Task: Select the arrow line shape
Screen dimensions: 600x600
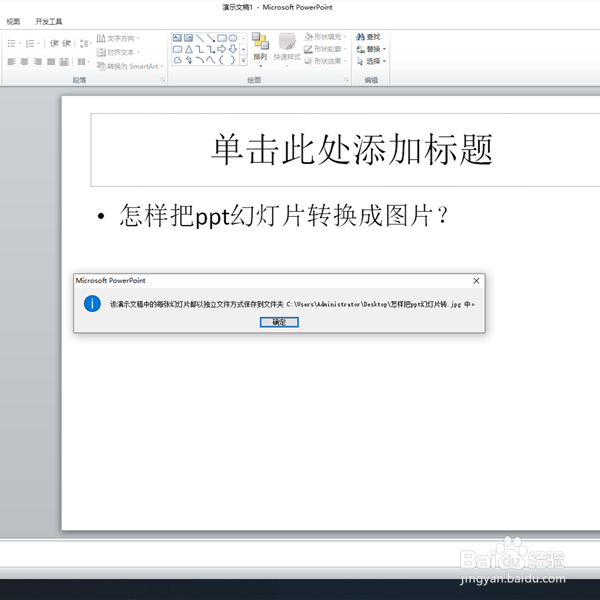Action: tap(210, 38)
